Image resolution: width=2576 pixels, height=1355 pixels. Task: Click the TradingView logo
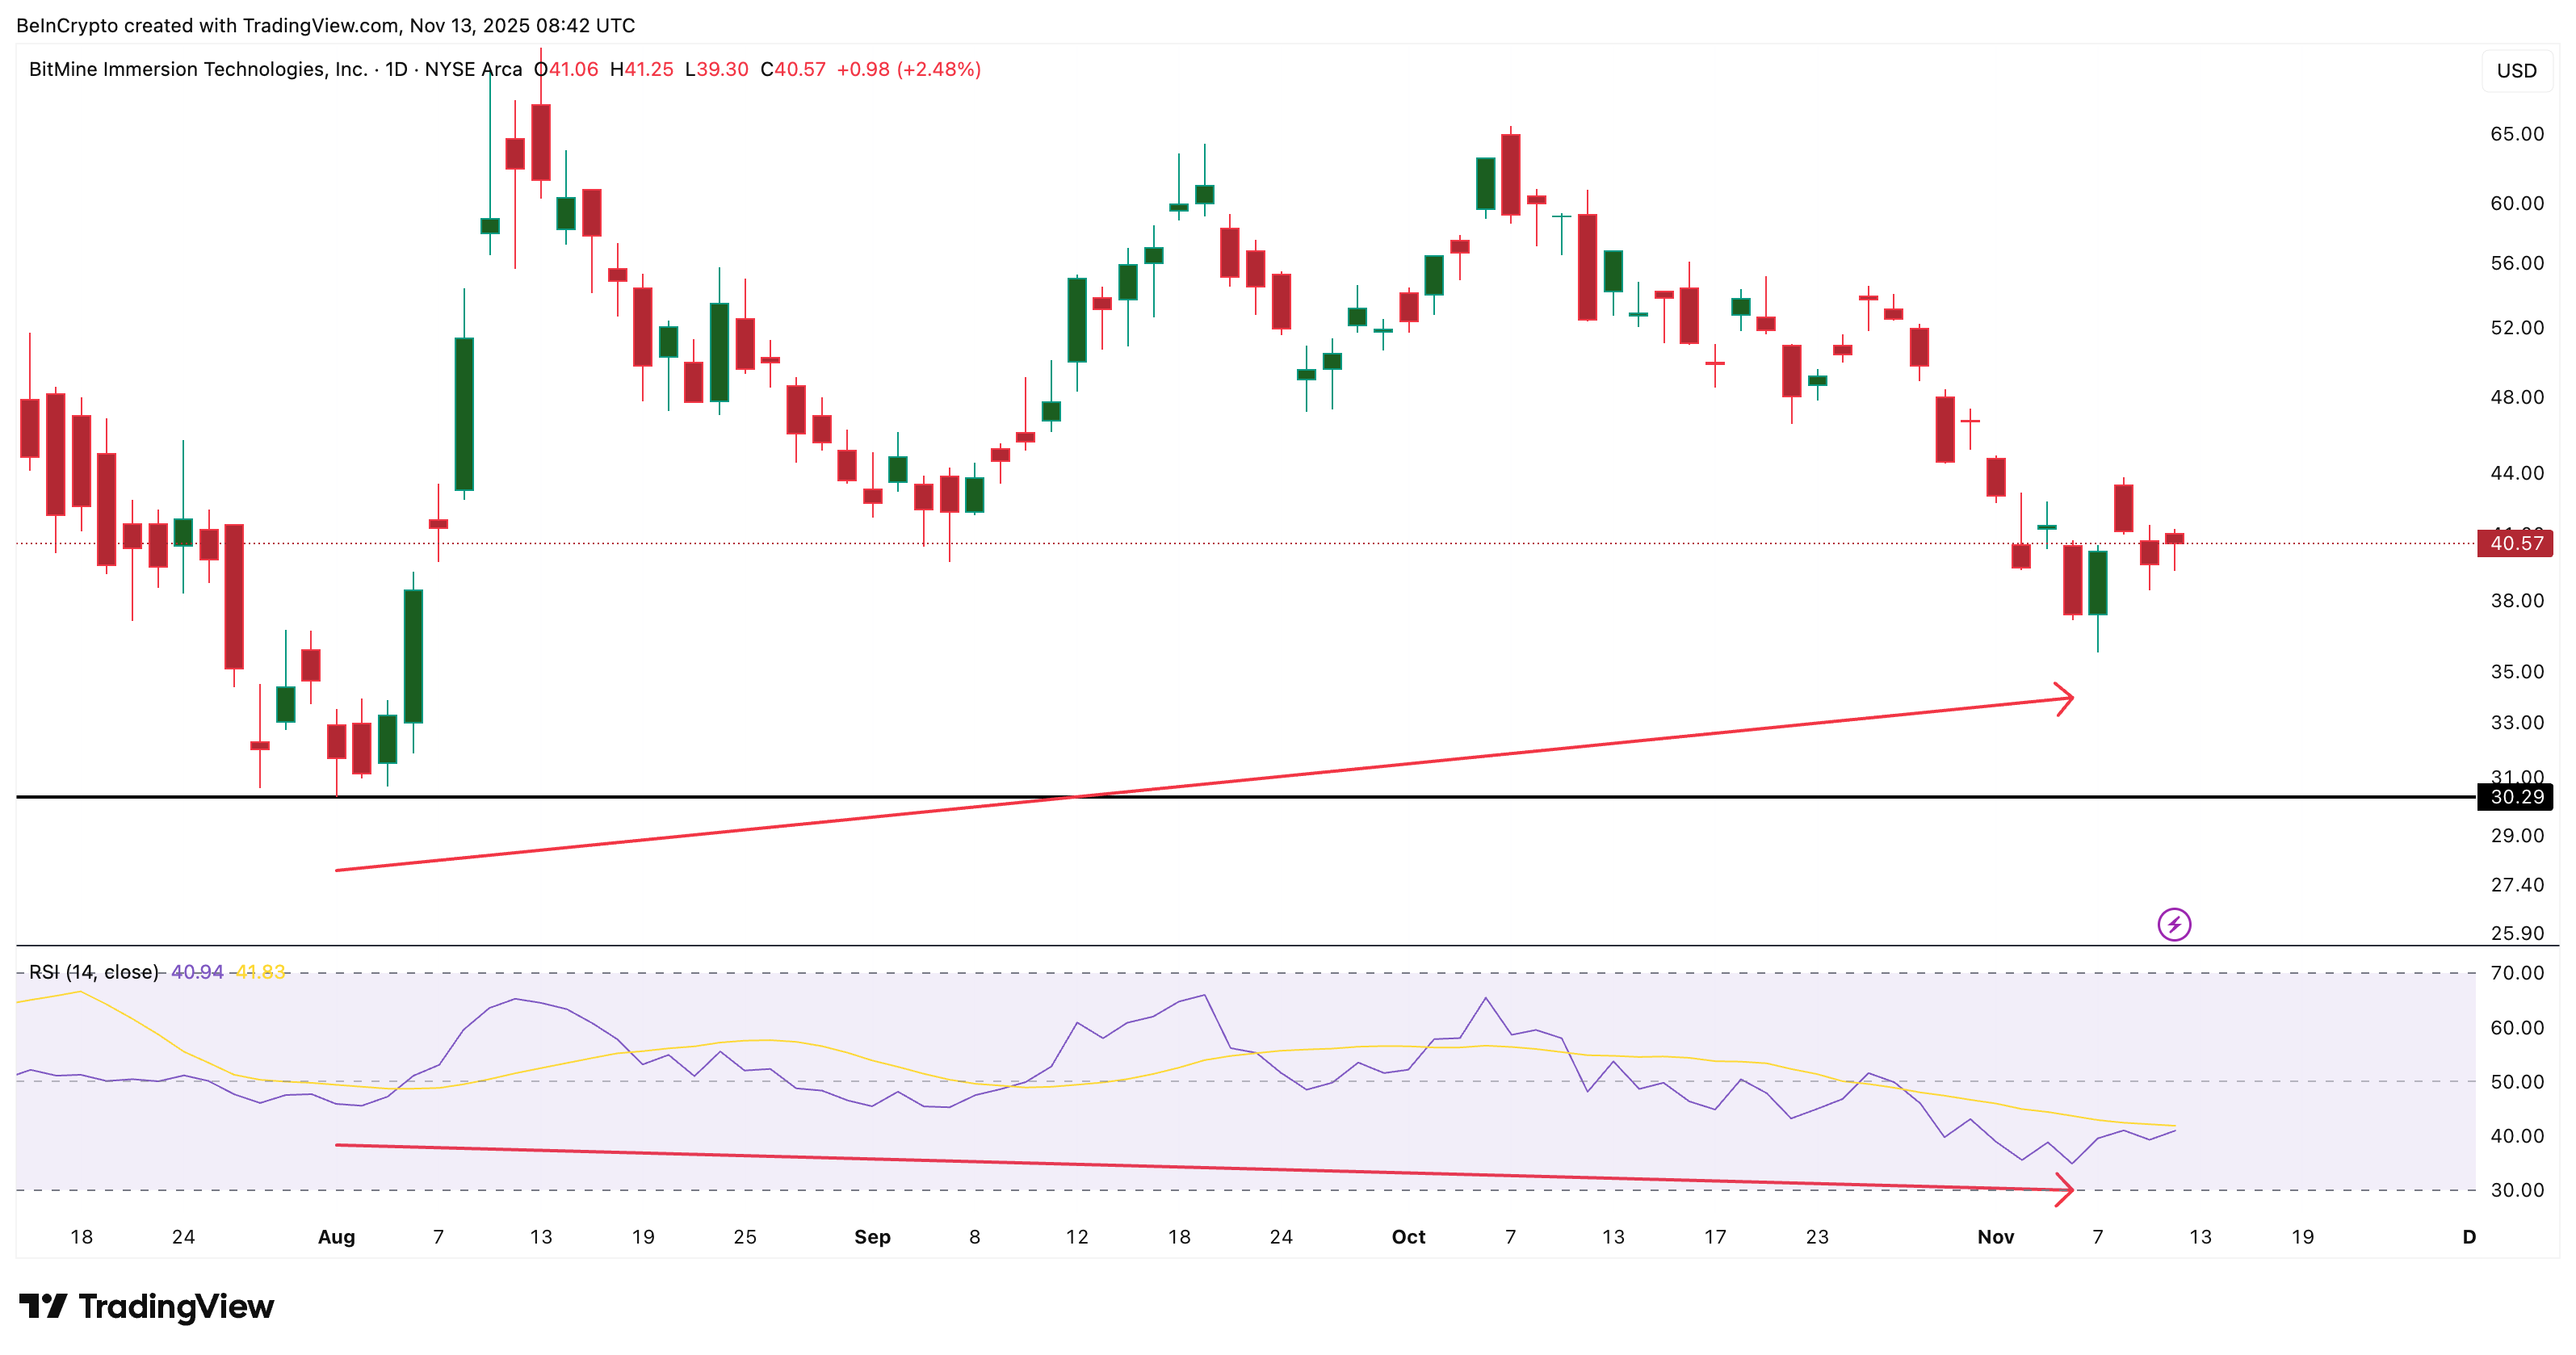pyautogui.click(x=145, y=1306)
